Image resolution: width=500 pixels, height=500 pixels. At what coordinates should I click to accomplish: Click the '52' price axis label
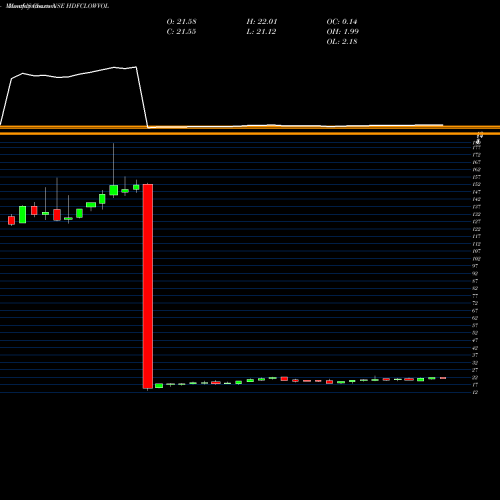tap(475, 333)
